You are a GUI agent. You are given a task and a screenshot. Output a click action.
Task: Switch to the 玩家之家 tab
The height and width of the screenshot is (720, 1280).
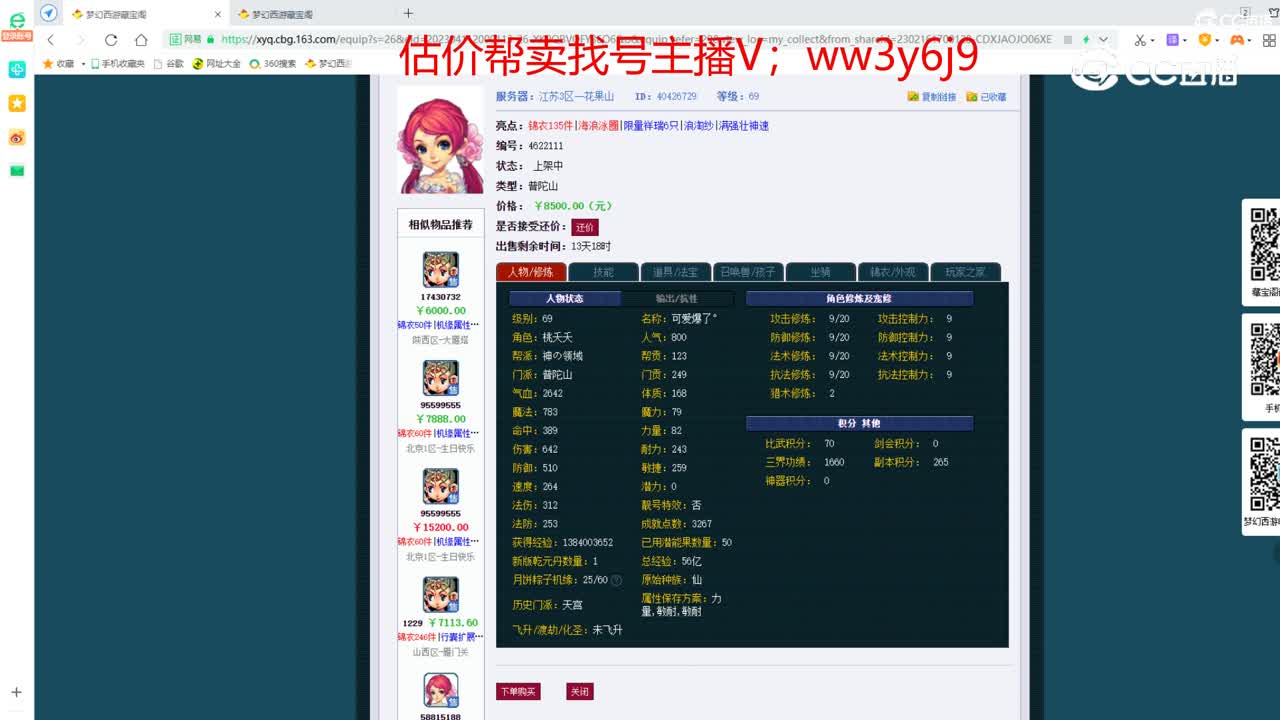coord(966,272)
